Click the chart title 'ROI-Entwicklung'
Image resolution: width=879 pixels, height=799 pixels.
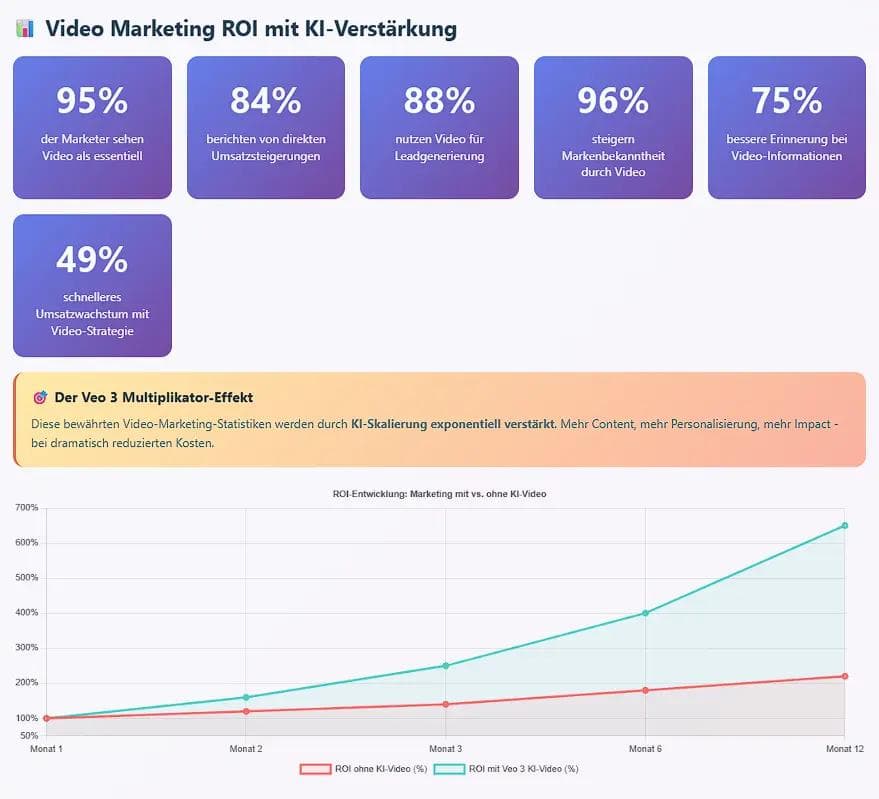[440, 494]
